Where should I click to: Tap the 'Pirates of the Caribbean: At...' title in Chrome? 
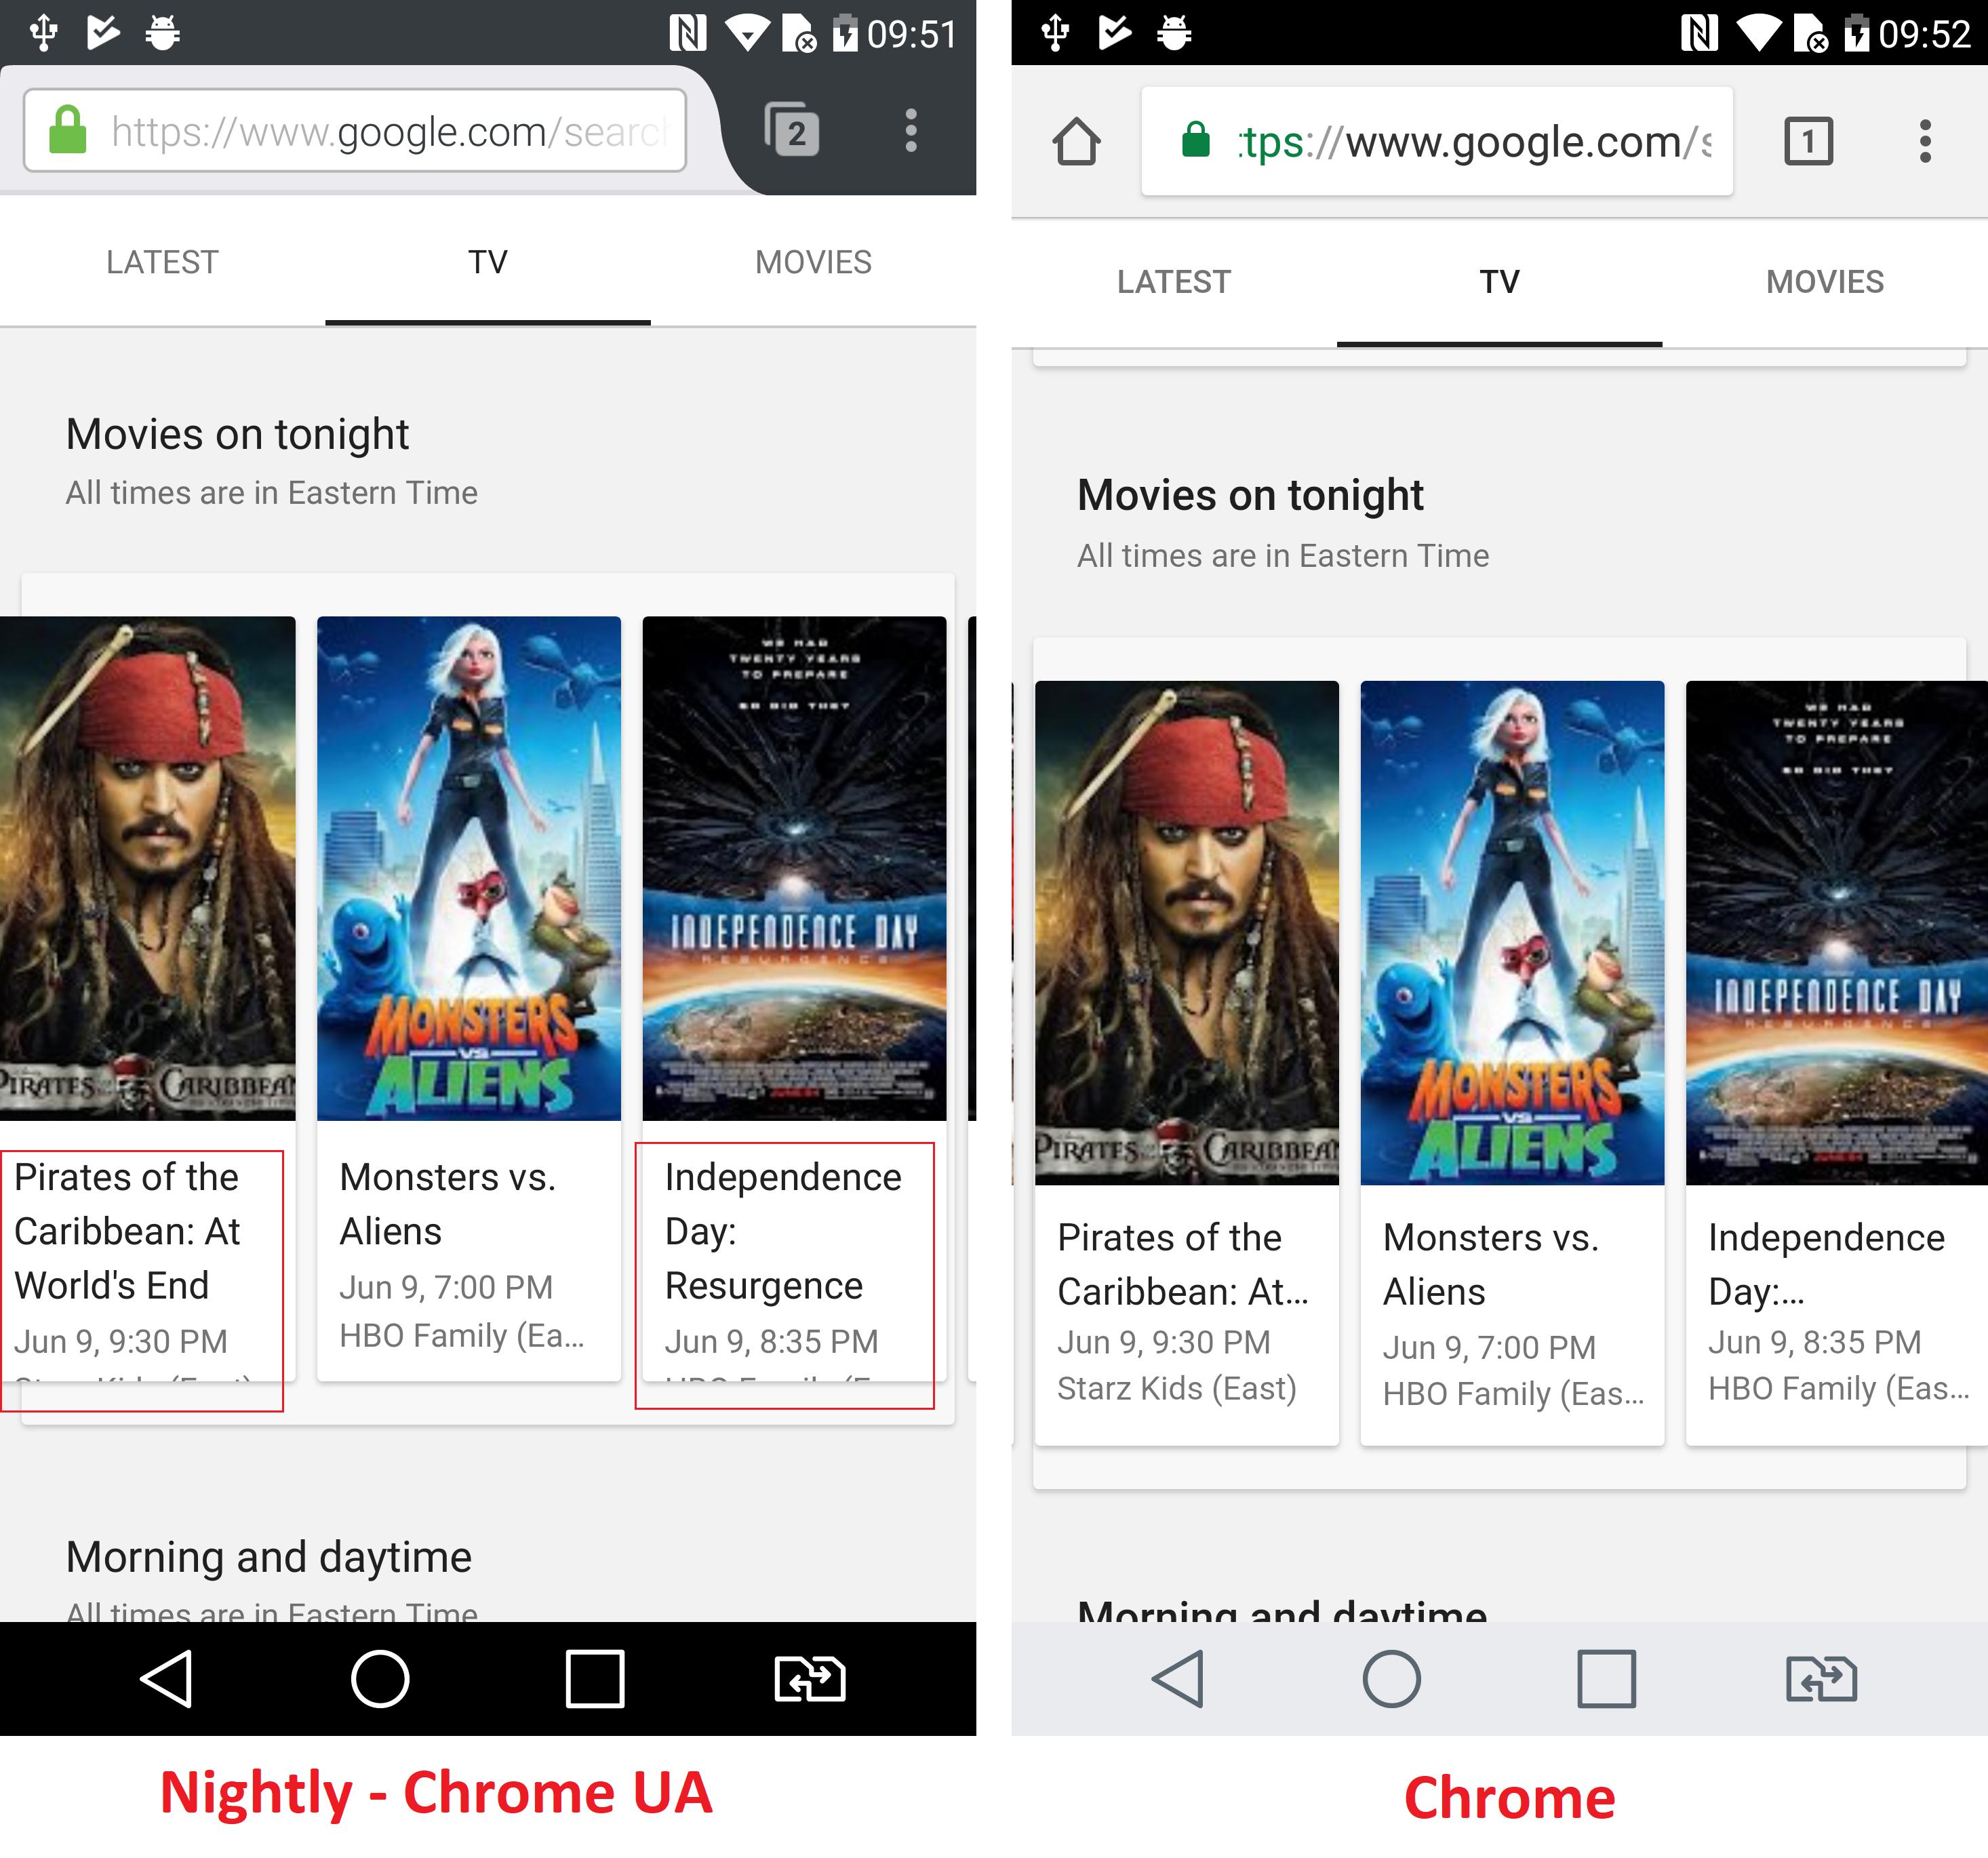[x=1183, y=1265]
